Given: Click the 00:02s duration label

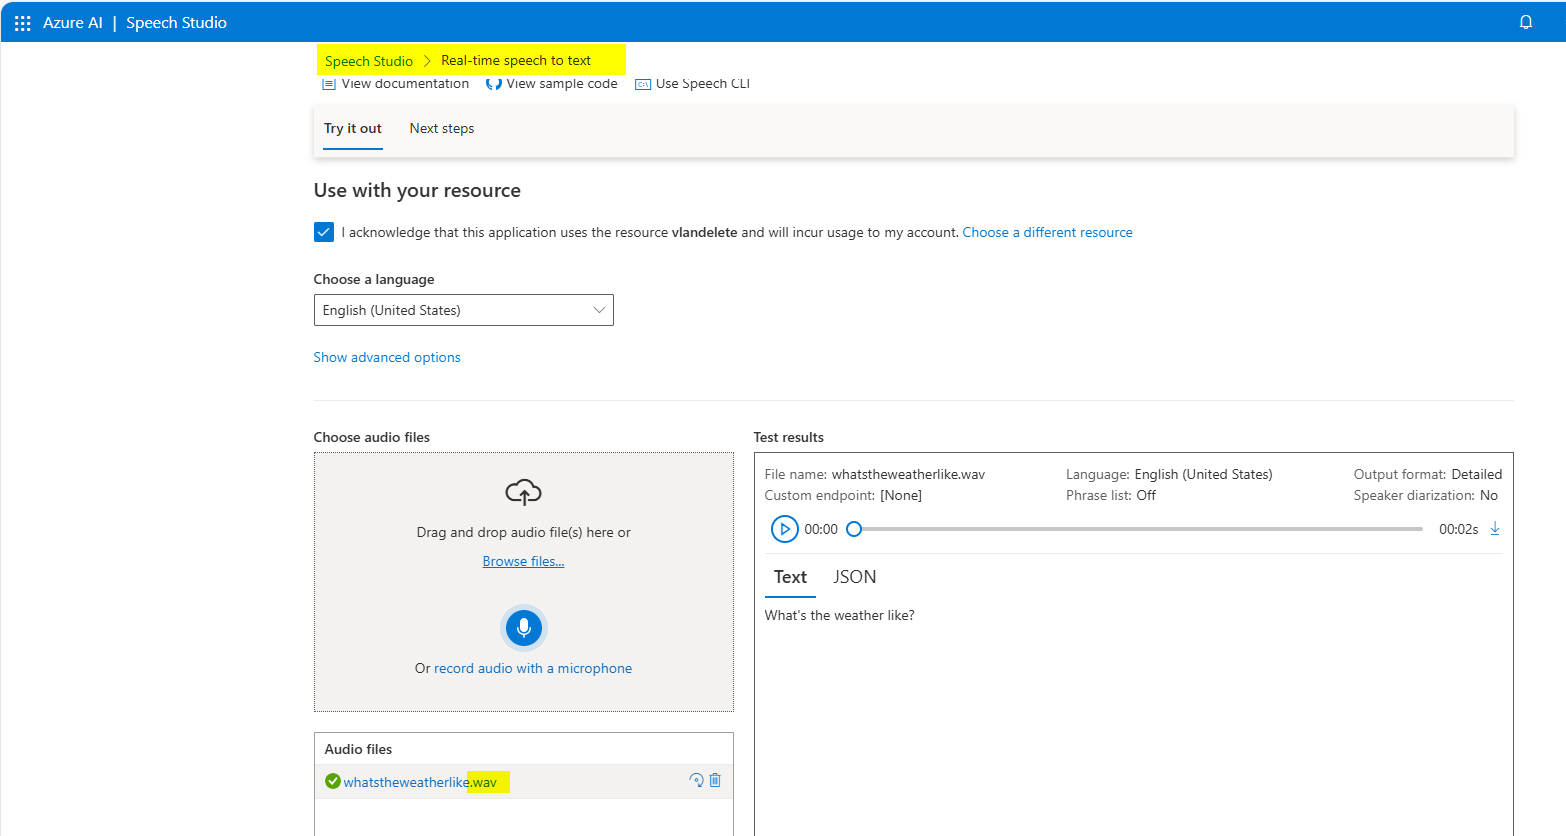Looking at the screenshot, I should tap(1459, 529).
